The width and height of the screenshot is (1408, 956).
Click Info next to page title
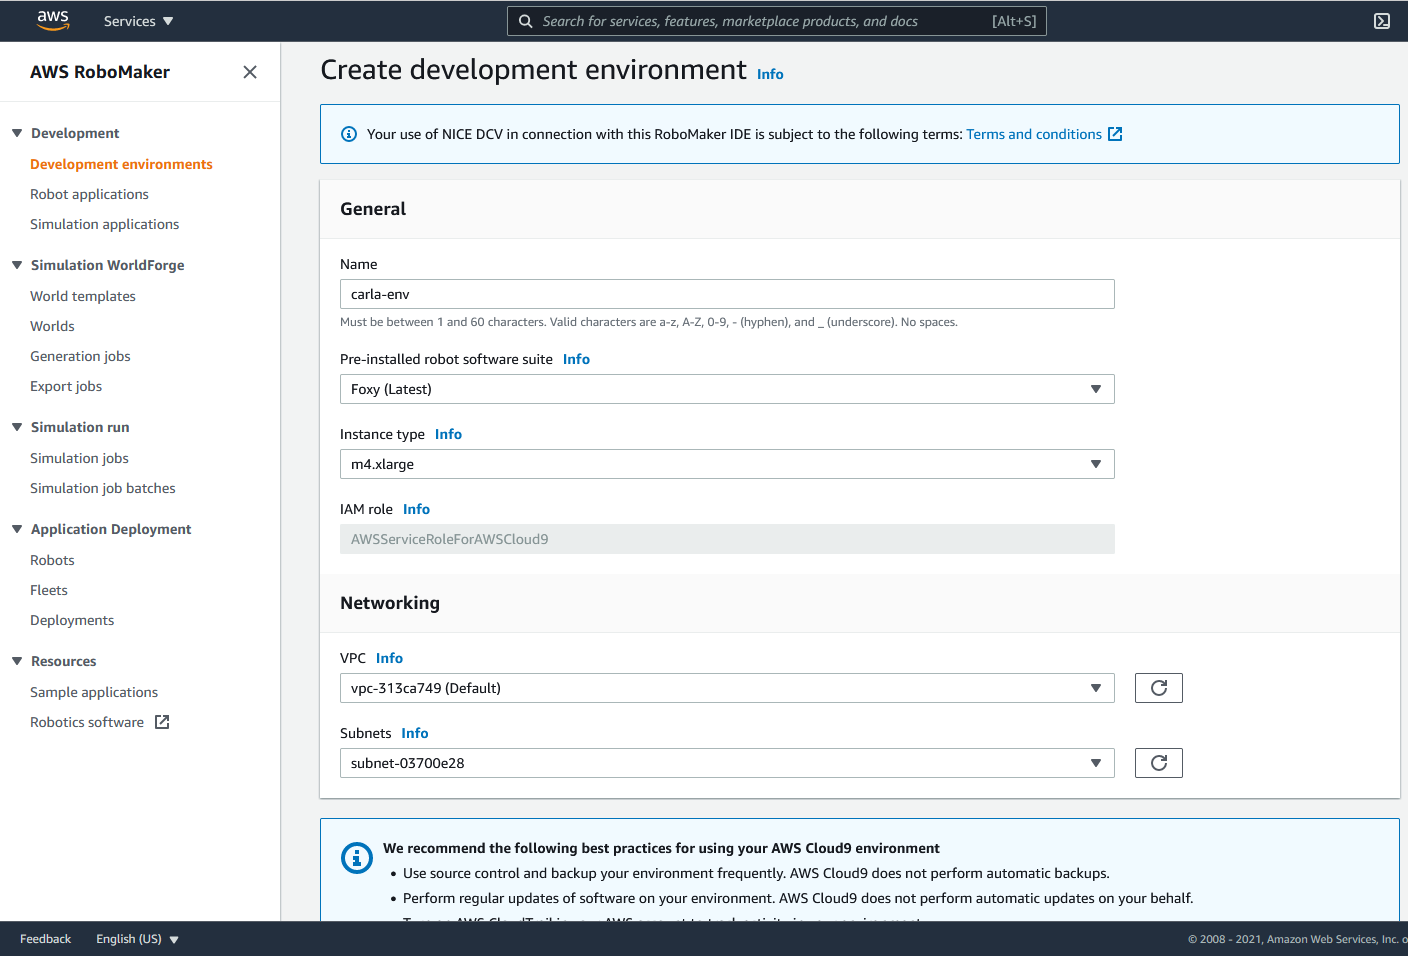coord(770,74)
